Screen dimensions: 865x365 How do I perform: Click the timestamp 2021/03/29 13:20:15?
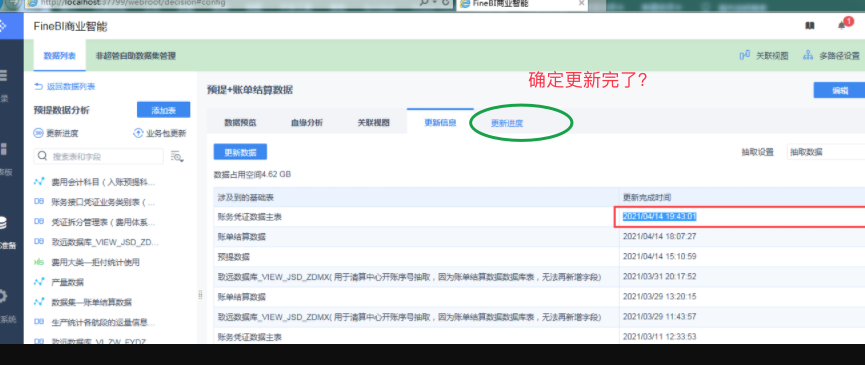pos(660,297)
